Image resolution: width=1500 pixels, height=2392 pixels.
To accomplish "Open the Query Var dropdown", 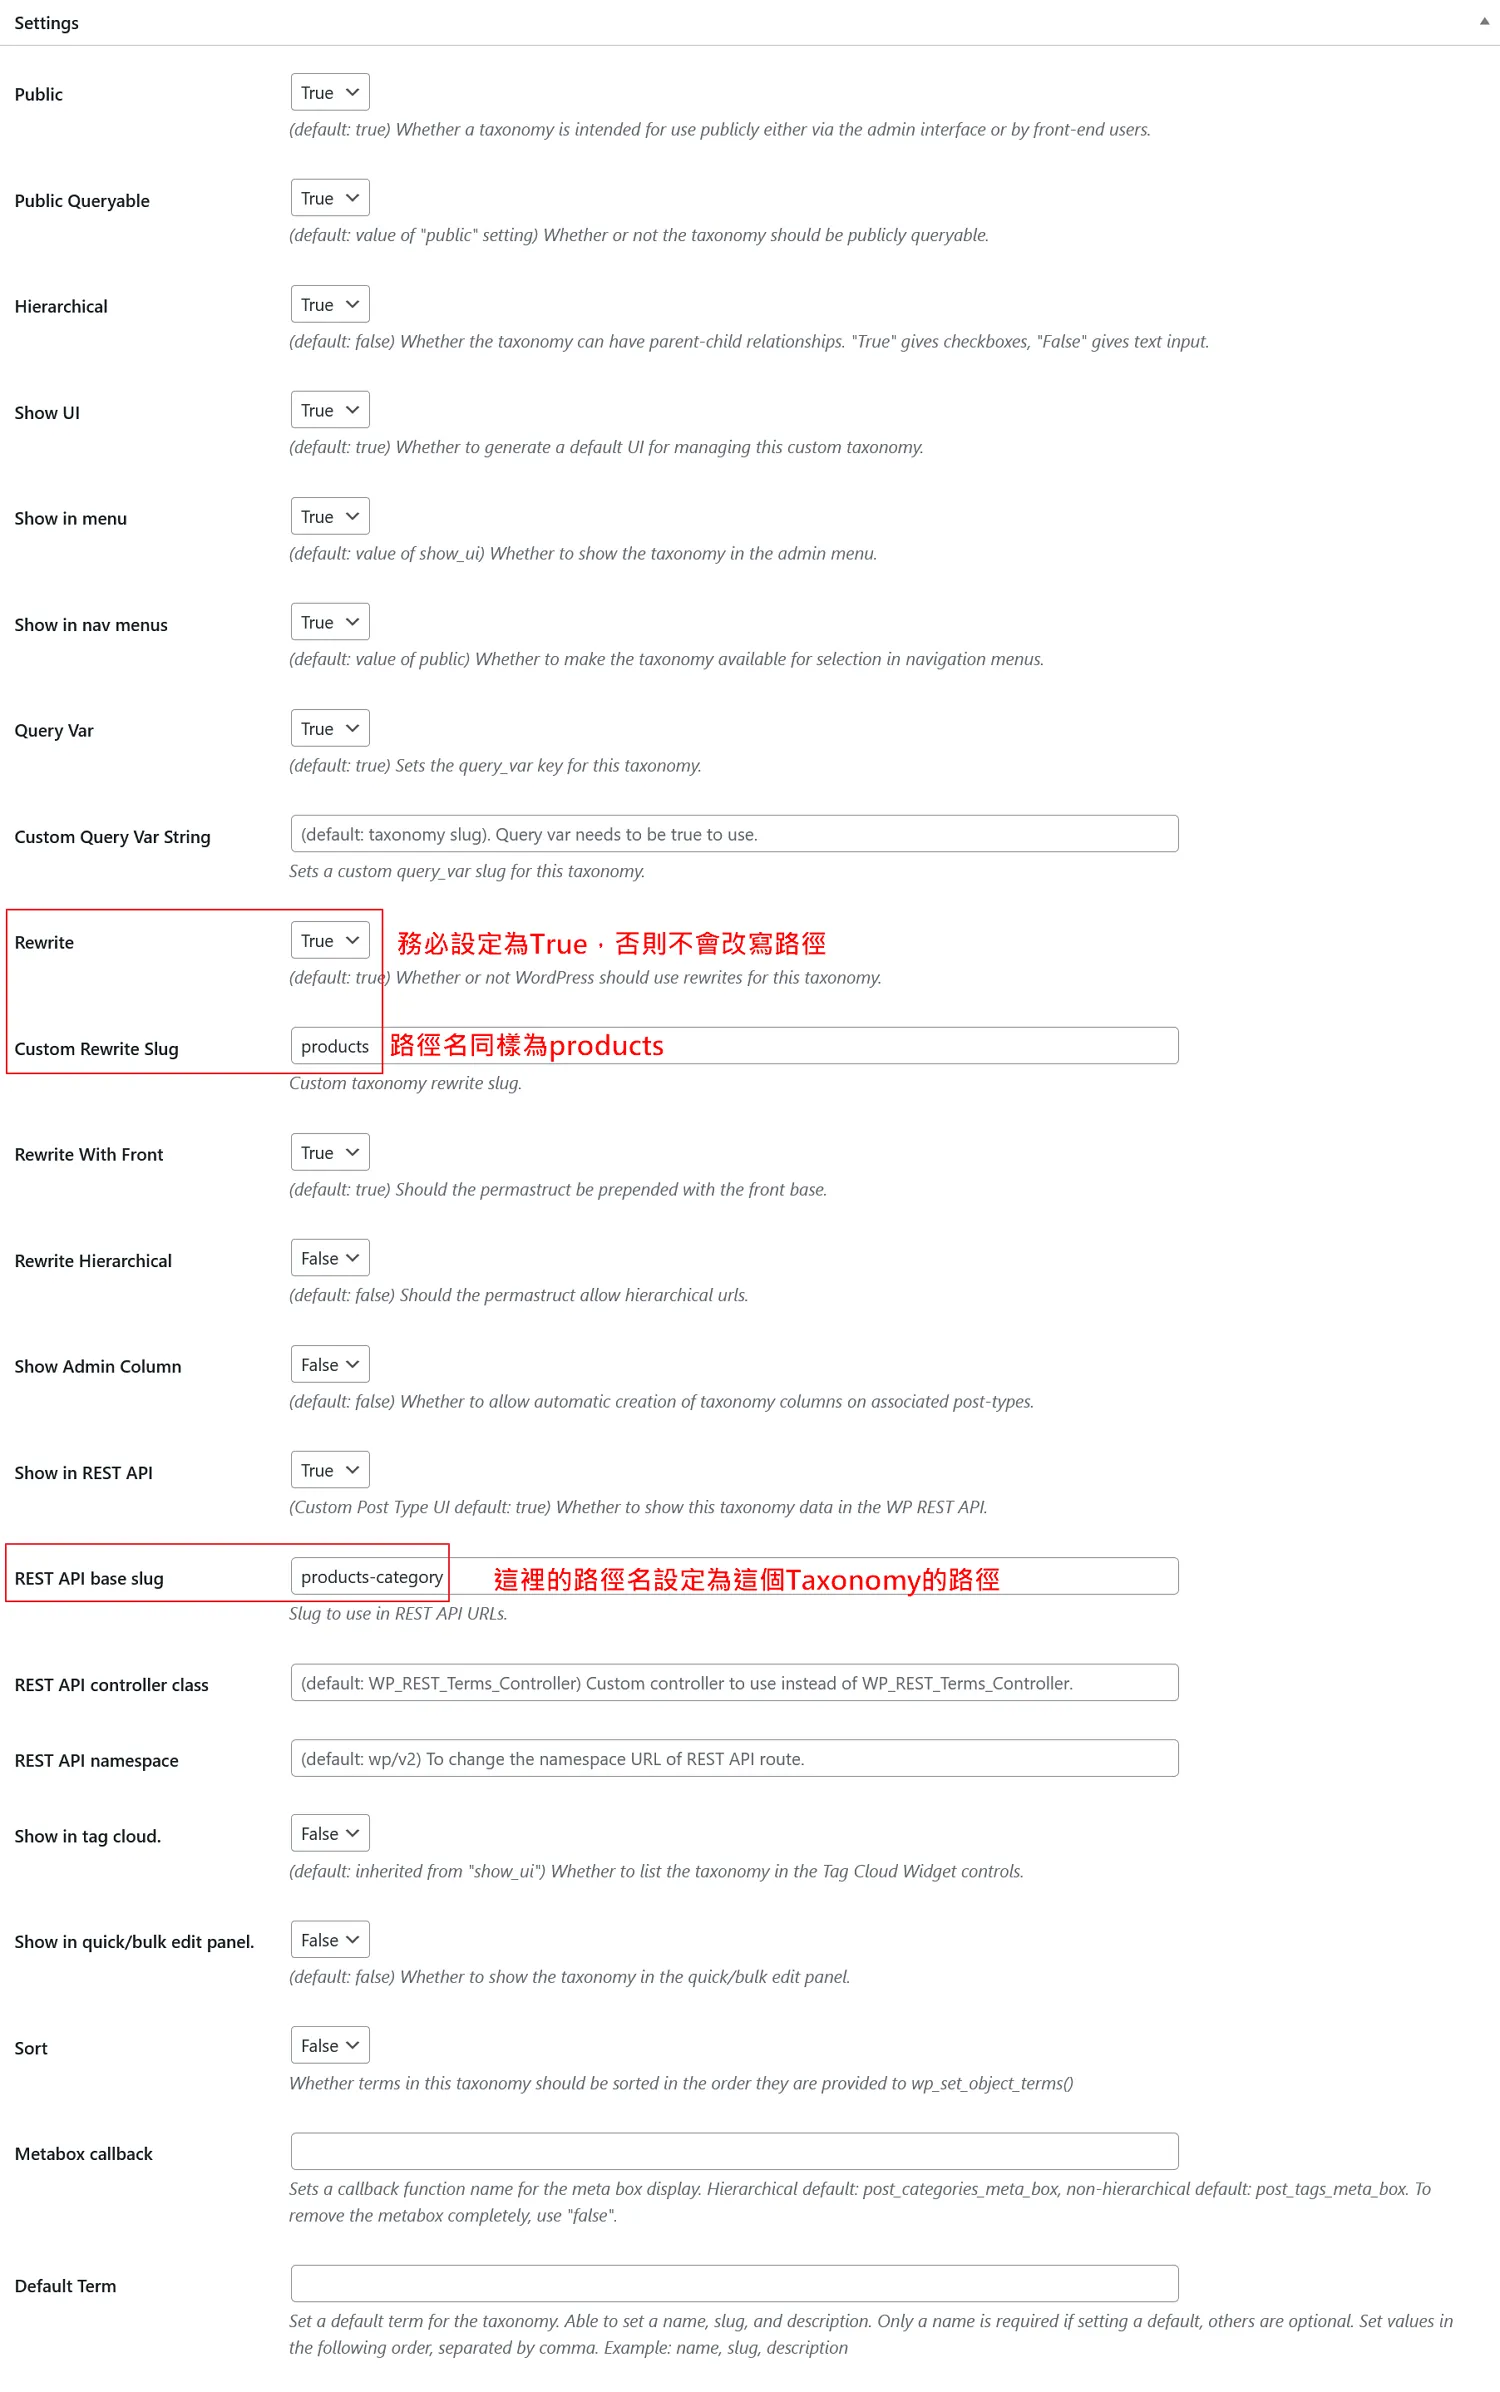I will [x=329, y=729].
